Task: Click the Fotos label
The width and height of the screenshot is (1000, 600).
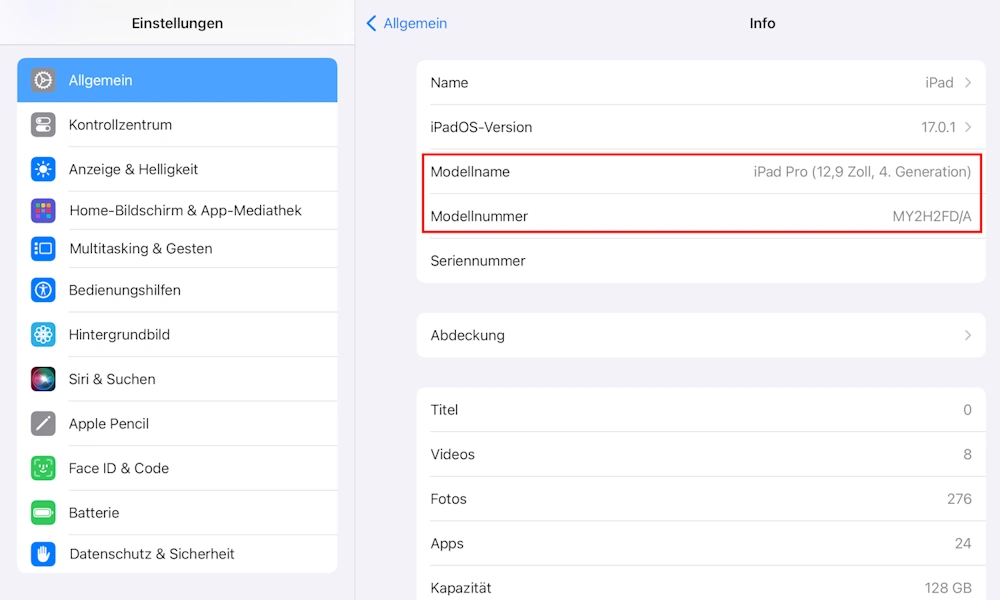Action: point(448,499)
